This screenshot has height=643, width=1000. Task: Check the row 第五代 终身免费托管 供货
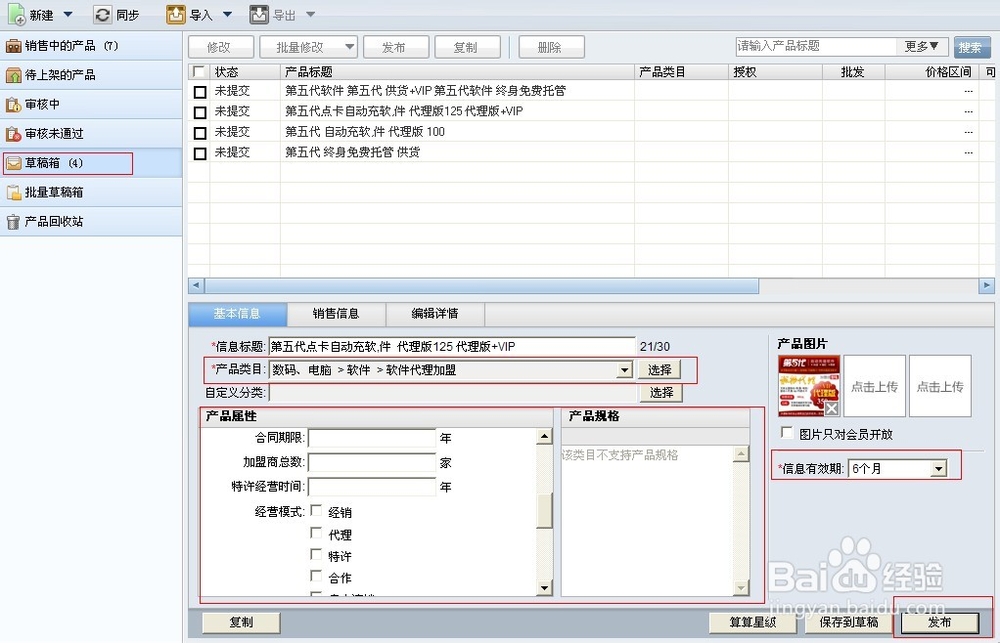pyautogui.click(x=200, y=153)
